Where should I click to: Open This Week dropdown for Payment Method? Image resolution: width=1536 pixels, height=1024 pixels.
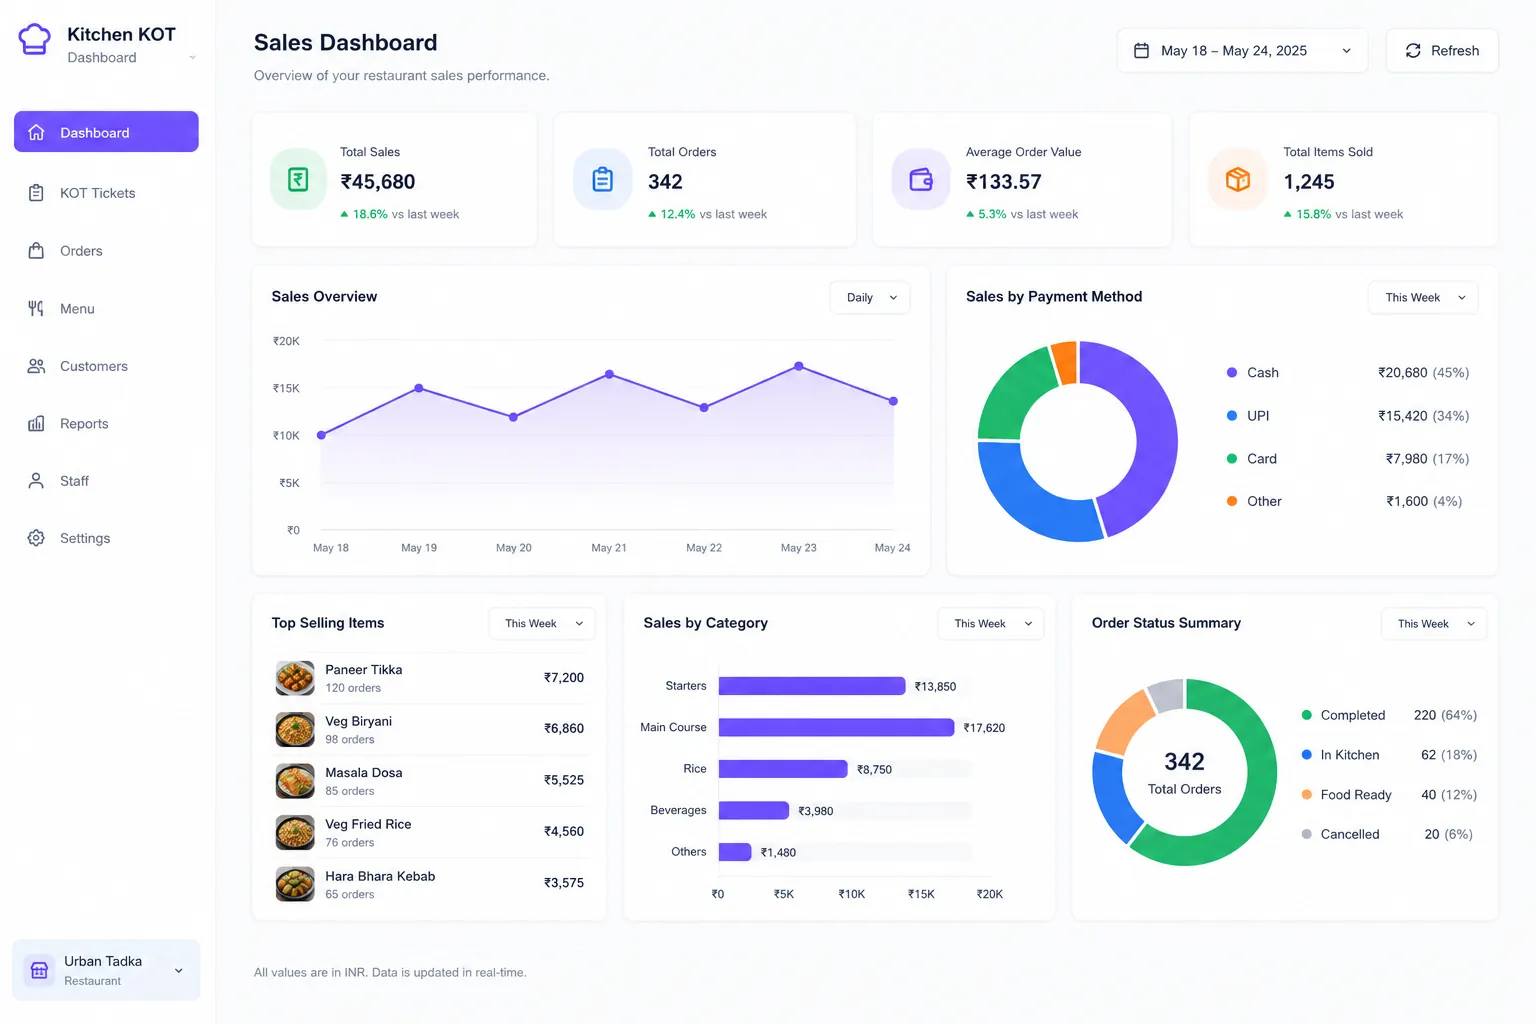click(x=1423, y=297)
